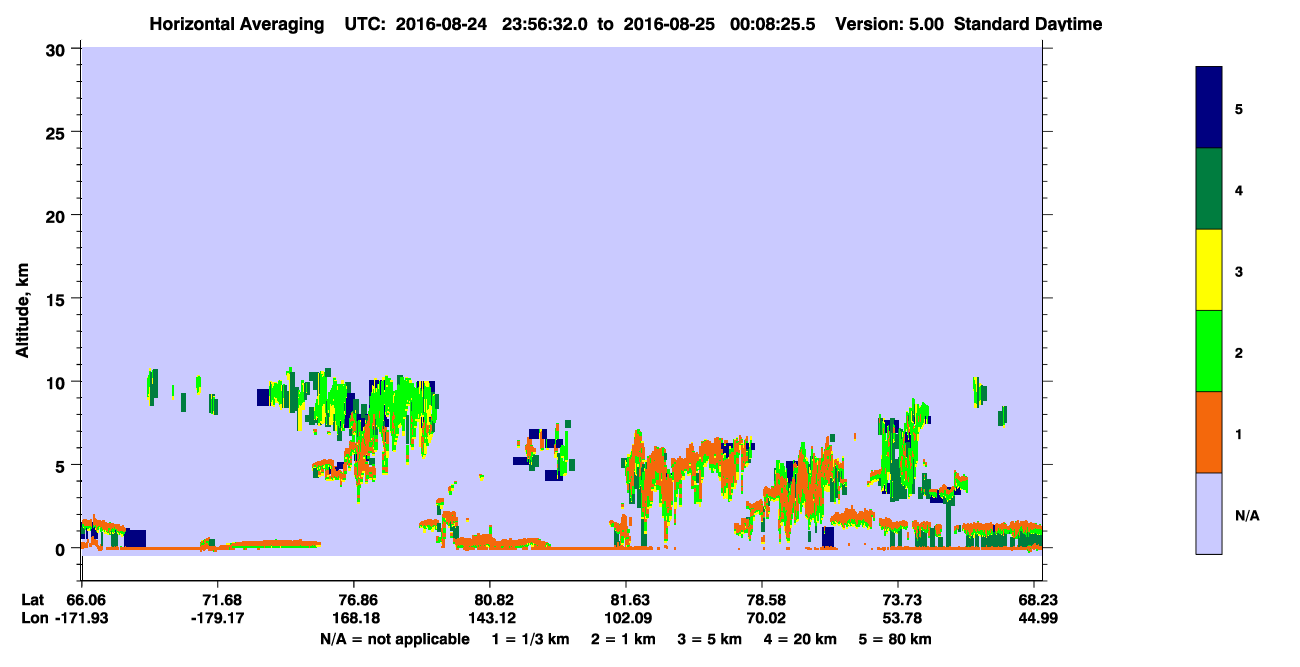The width and height of the screenshot is (1300, 667).
Task: Click longitude value 168.18
Action: (x=354, y=618)
